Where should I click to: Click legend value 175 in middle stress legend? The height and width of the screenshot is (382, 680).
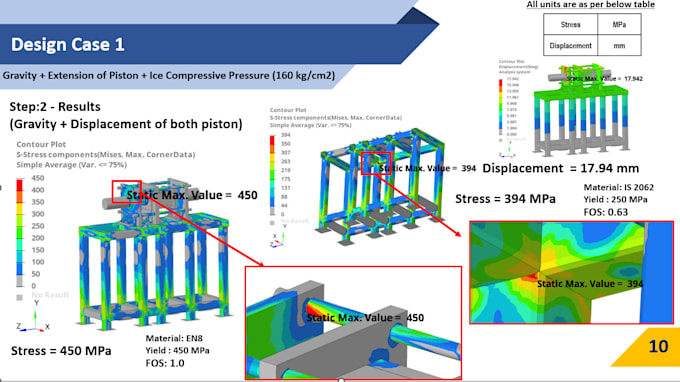pos(285,179)
